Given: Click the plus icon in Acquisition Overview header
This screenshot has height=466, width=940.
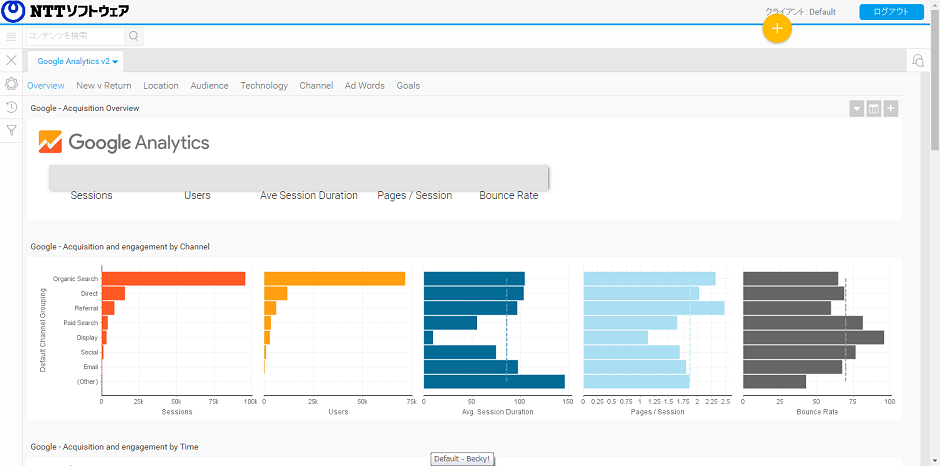Looking at the screenshot, I should point(891,109).
